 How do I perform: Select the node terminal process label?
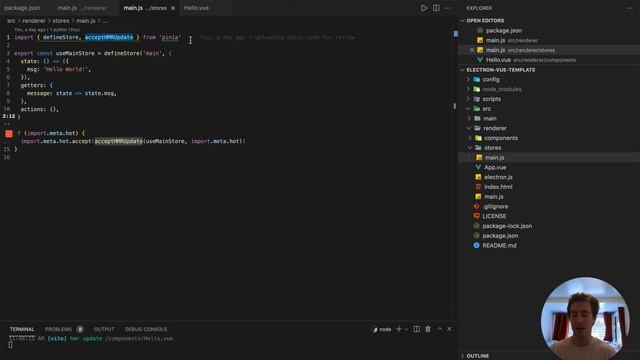[x=382, y=329]
